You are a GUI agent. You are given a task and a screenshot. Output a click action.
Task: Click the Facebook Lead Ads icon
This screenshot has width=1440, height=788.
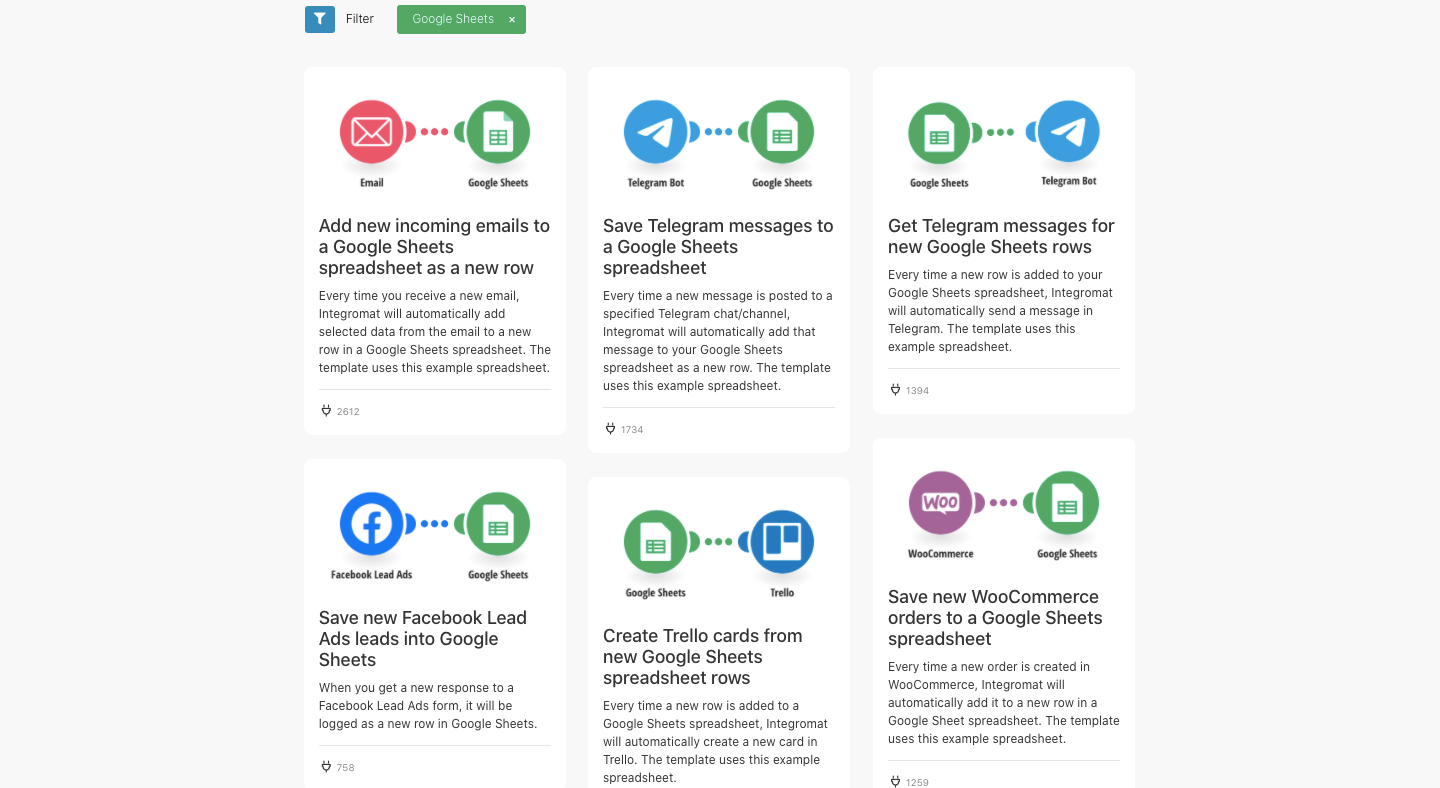372,522
